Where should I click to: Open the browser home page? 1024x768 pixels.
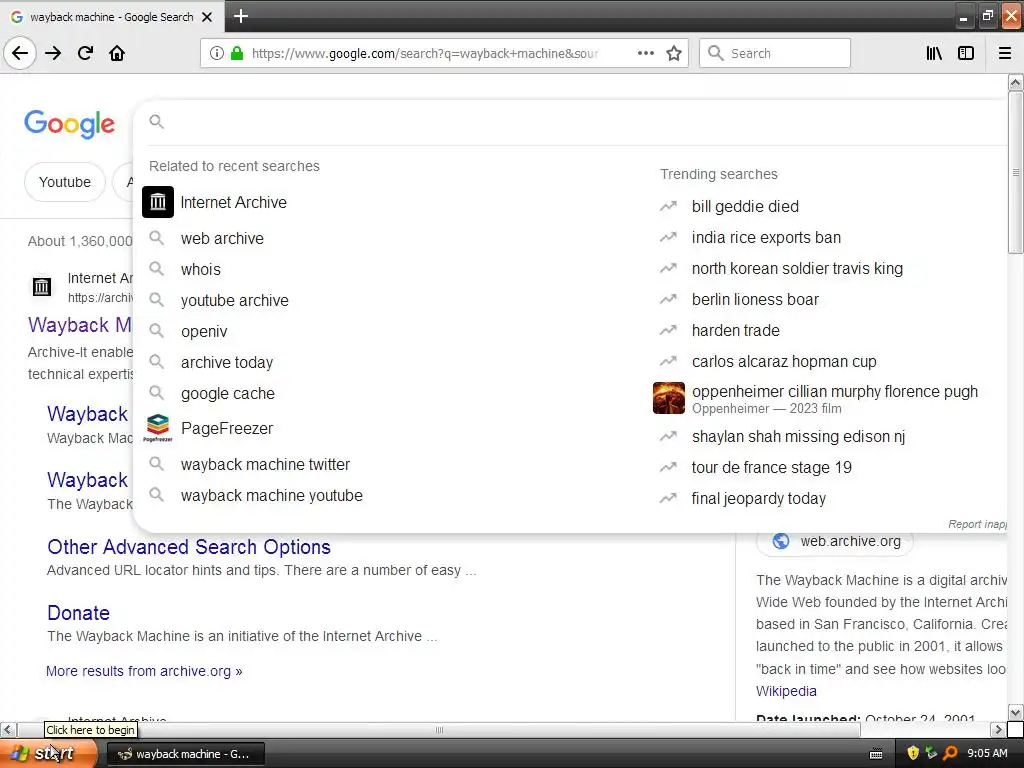click(x=117, y=53)
